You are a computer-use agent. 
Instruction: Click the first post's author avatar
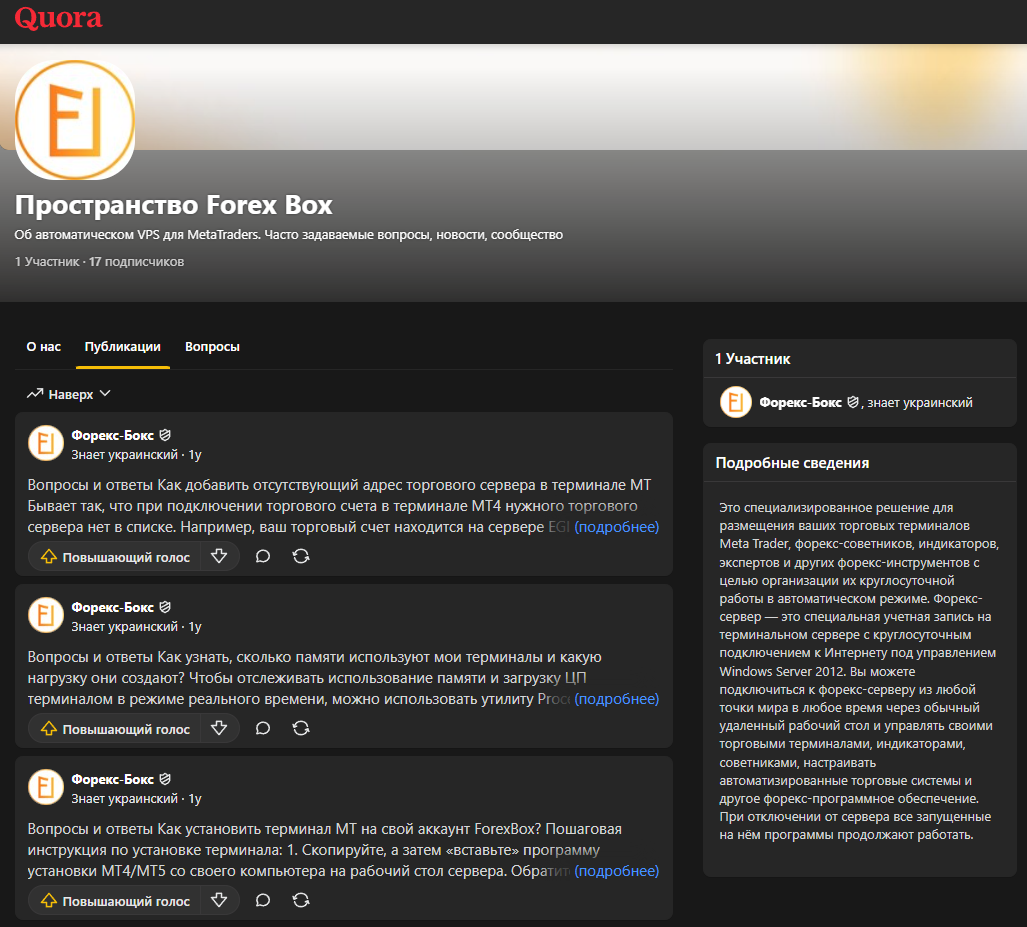tap(46, 444)
